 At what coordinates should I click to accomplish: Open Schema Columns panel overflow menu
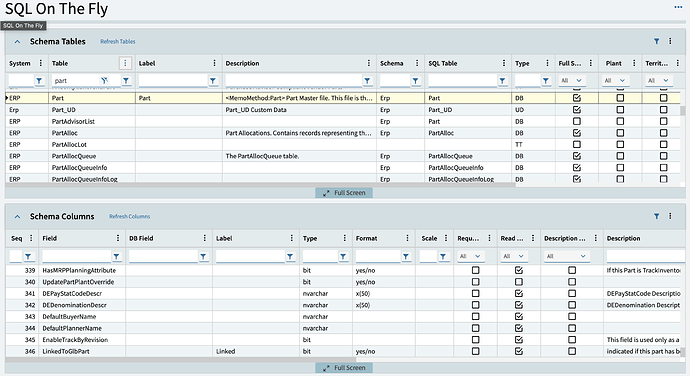(670, 216)
